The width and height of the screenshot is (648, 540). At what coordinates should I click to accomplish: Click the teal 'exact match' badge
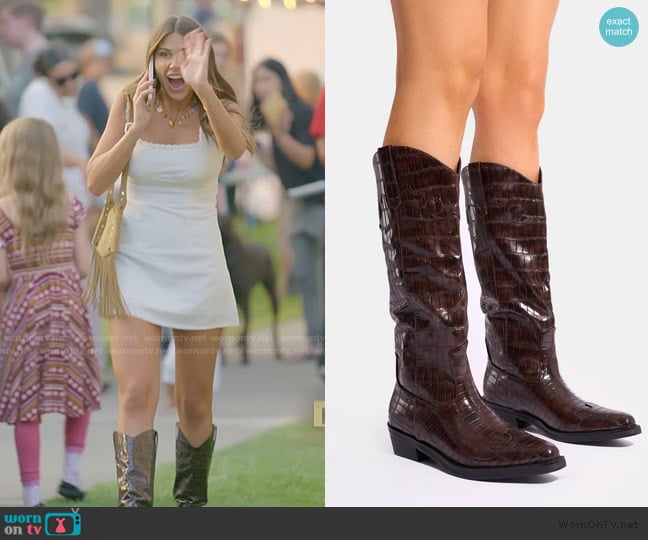coord(619,26)
